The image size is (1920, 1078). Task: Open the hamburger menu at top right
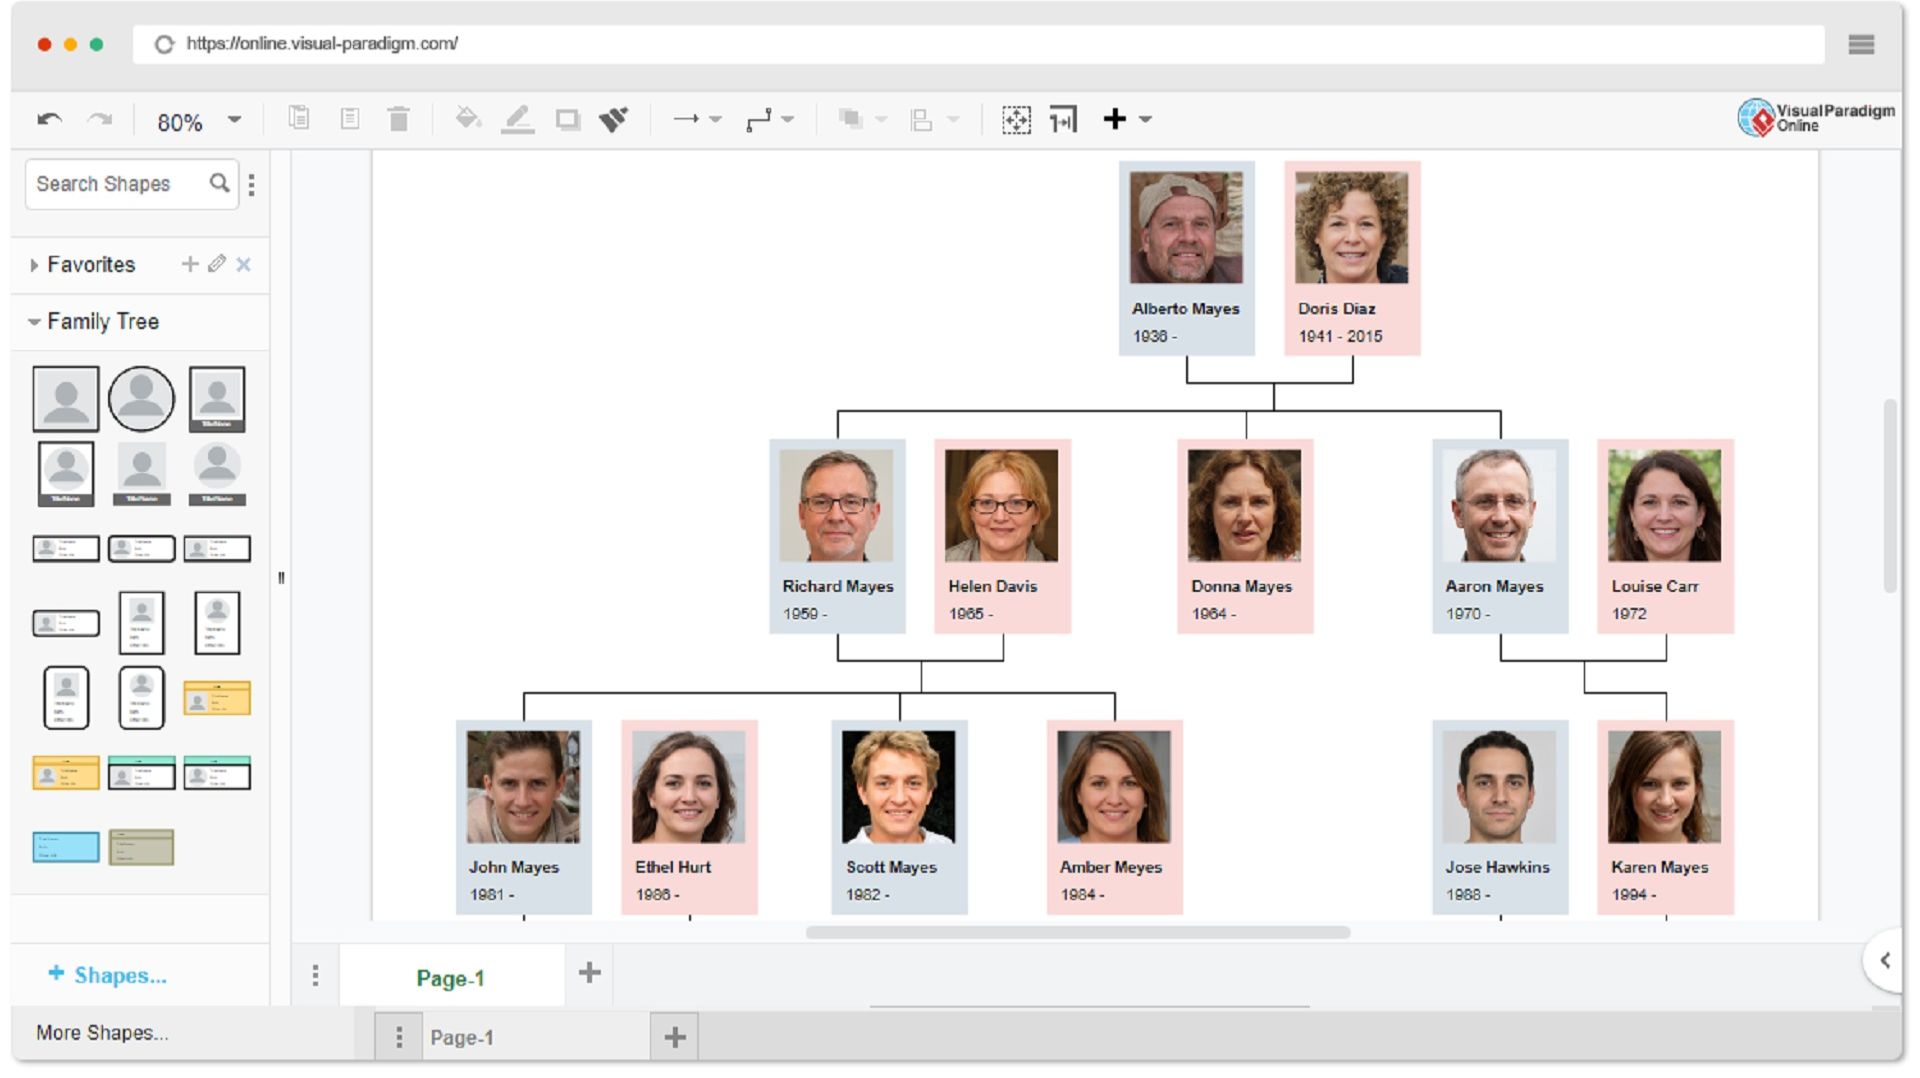(x=1862, y=45)
